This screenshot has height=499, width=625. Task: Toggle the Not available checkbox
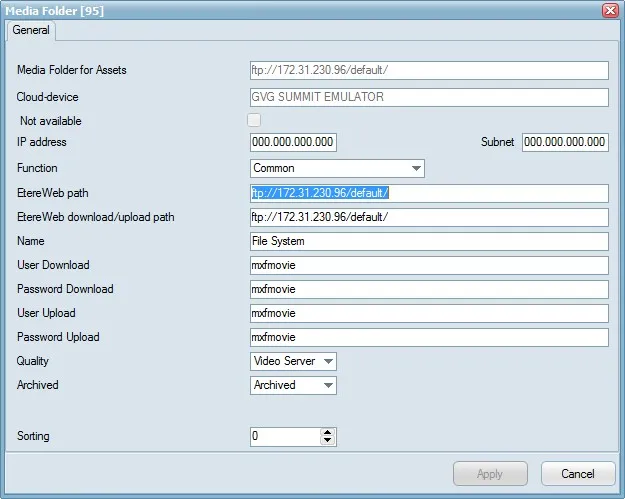pos(254,121)
